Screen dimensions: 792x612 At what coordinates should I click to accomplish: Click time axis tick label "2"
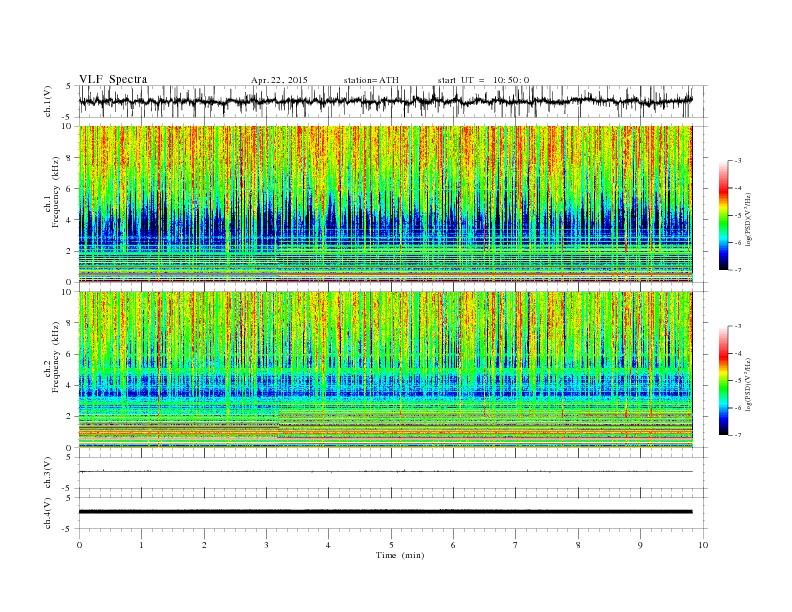click(204, 545)
